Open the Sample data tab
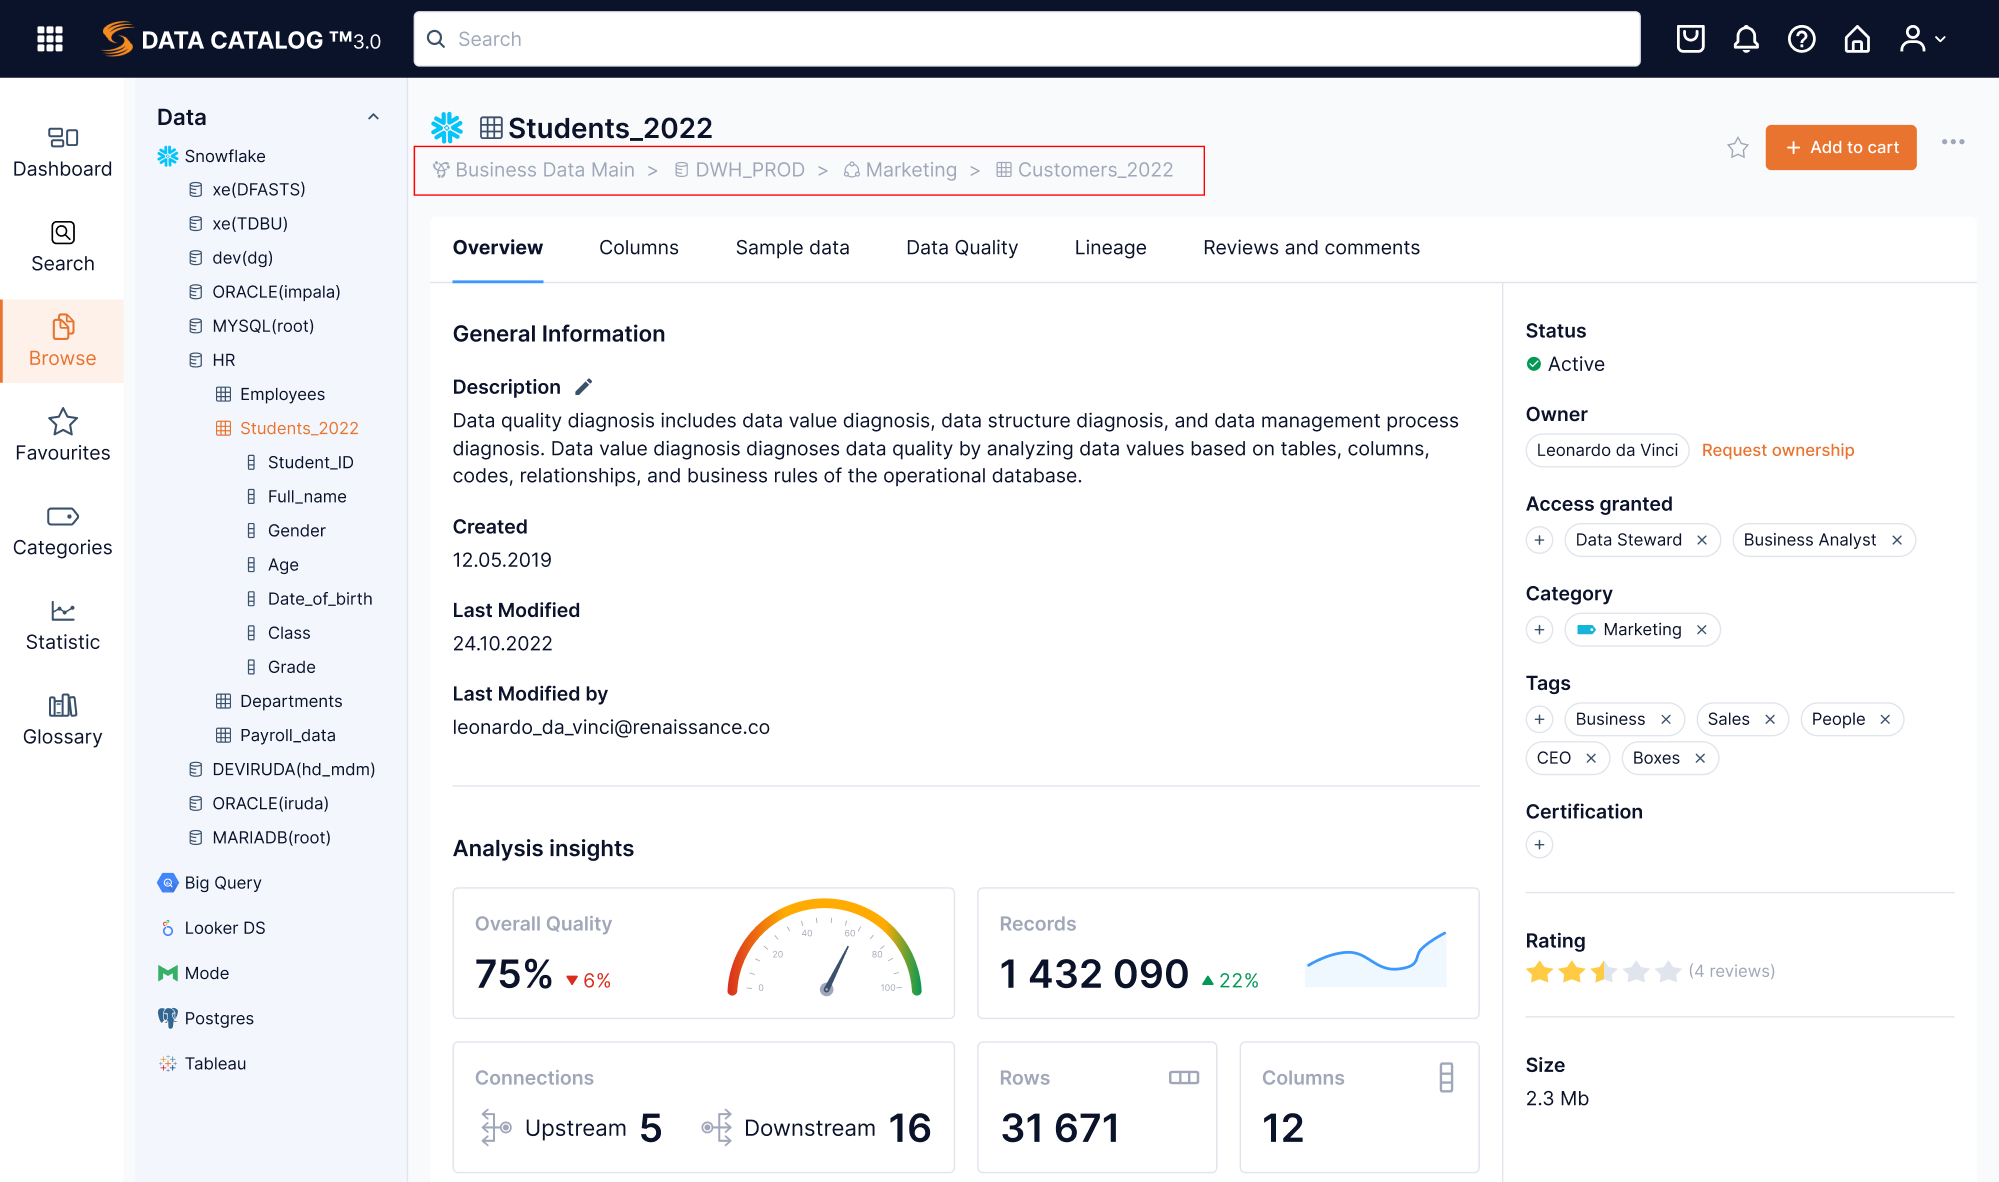This screenshot has width=1999, height=1182. [x=792, y=247]
